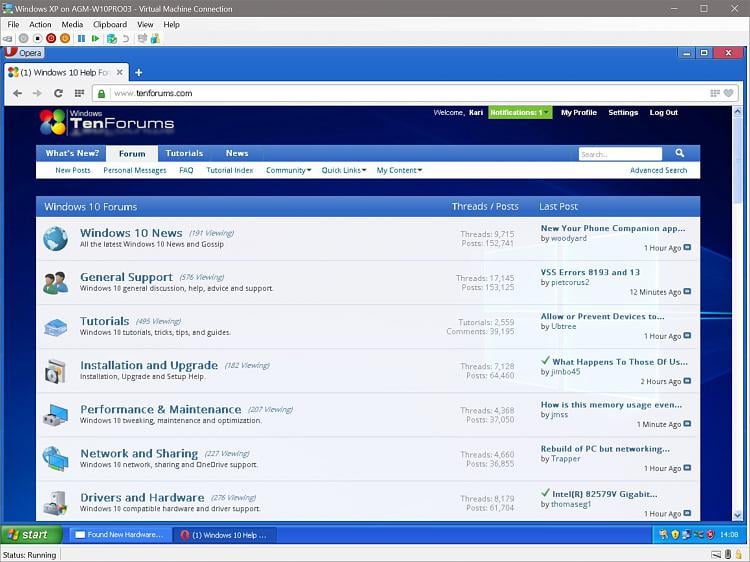Click the green padlock security icon
Image resolution: width=750 pixels, height=562 pixels.
pos(101,93)
